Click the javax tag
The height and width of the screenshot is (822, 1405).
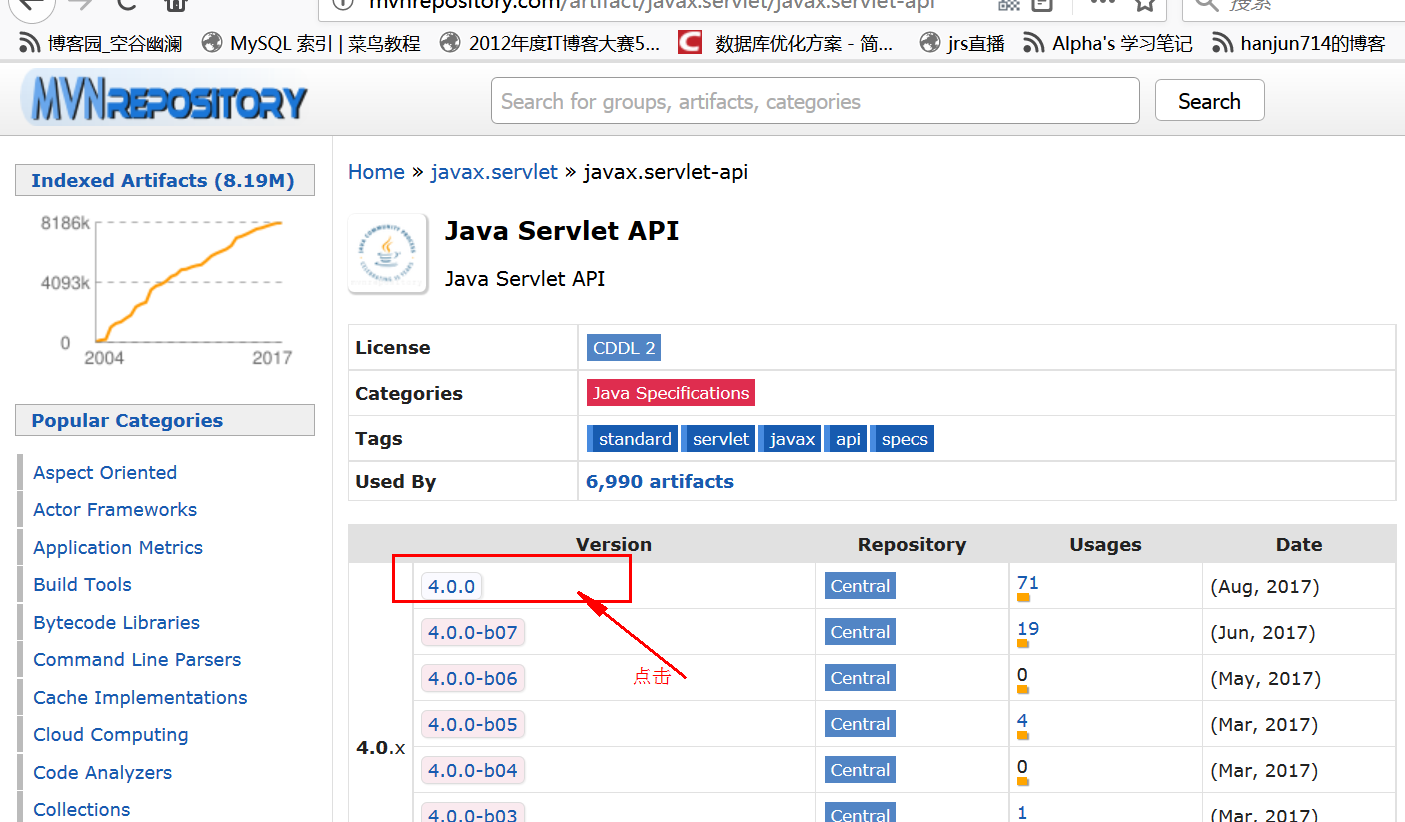tap(790, 439)
